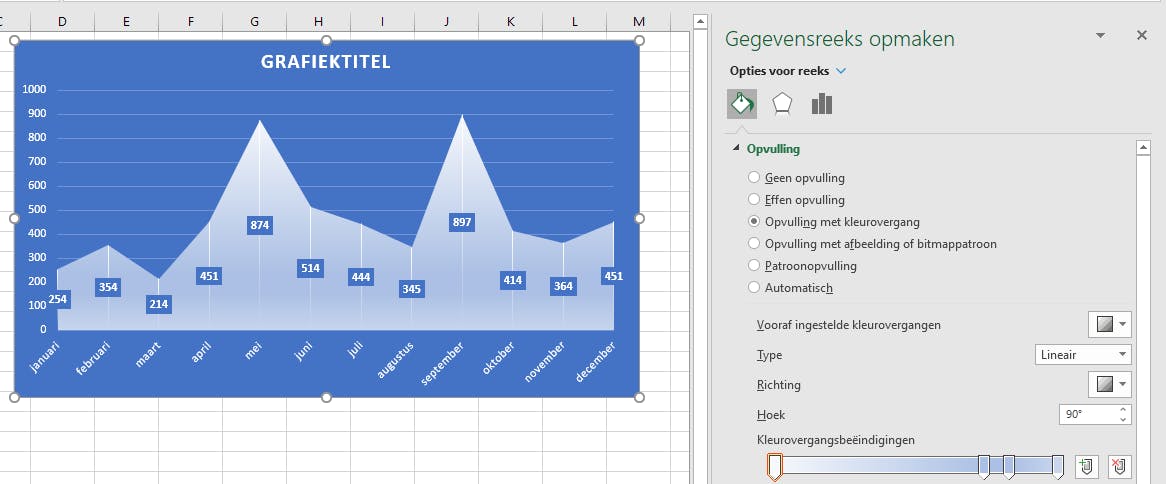Click the 'september' axis label
The height and width of the screenshot is (484, 1166).
(x=442, y=364)
